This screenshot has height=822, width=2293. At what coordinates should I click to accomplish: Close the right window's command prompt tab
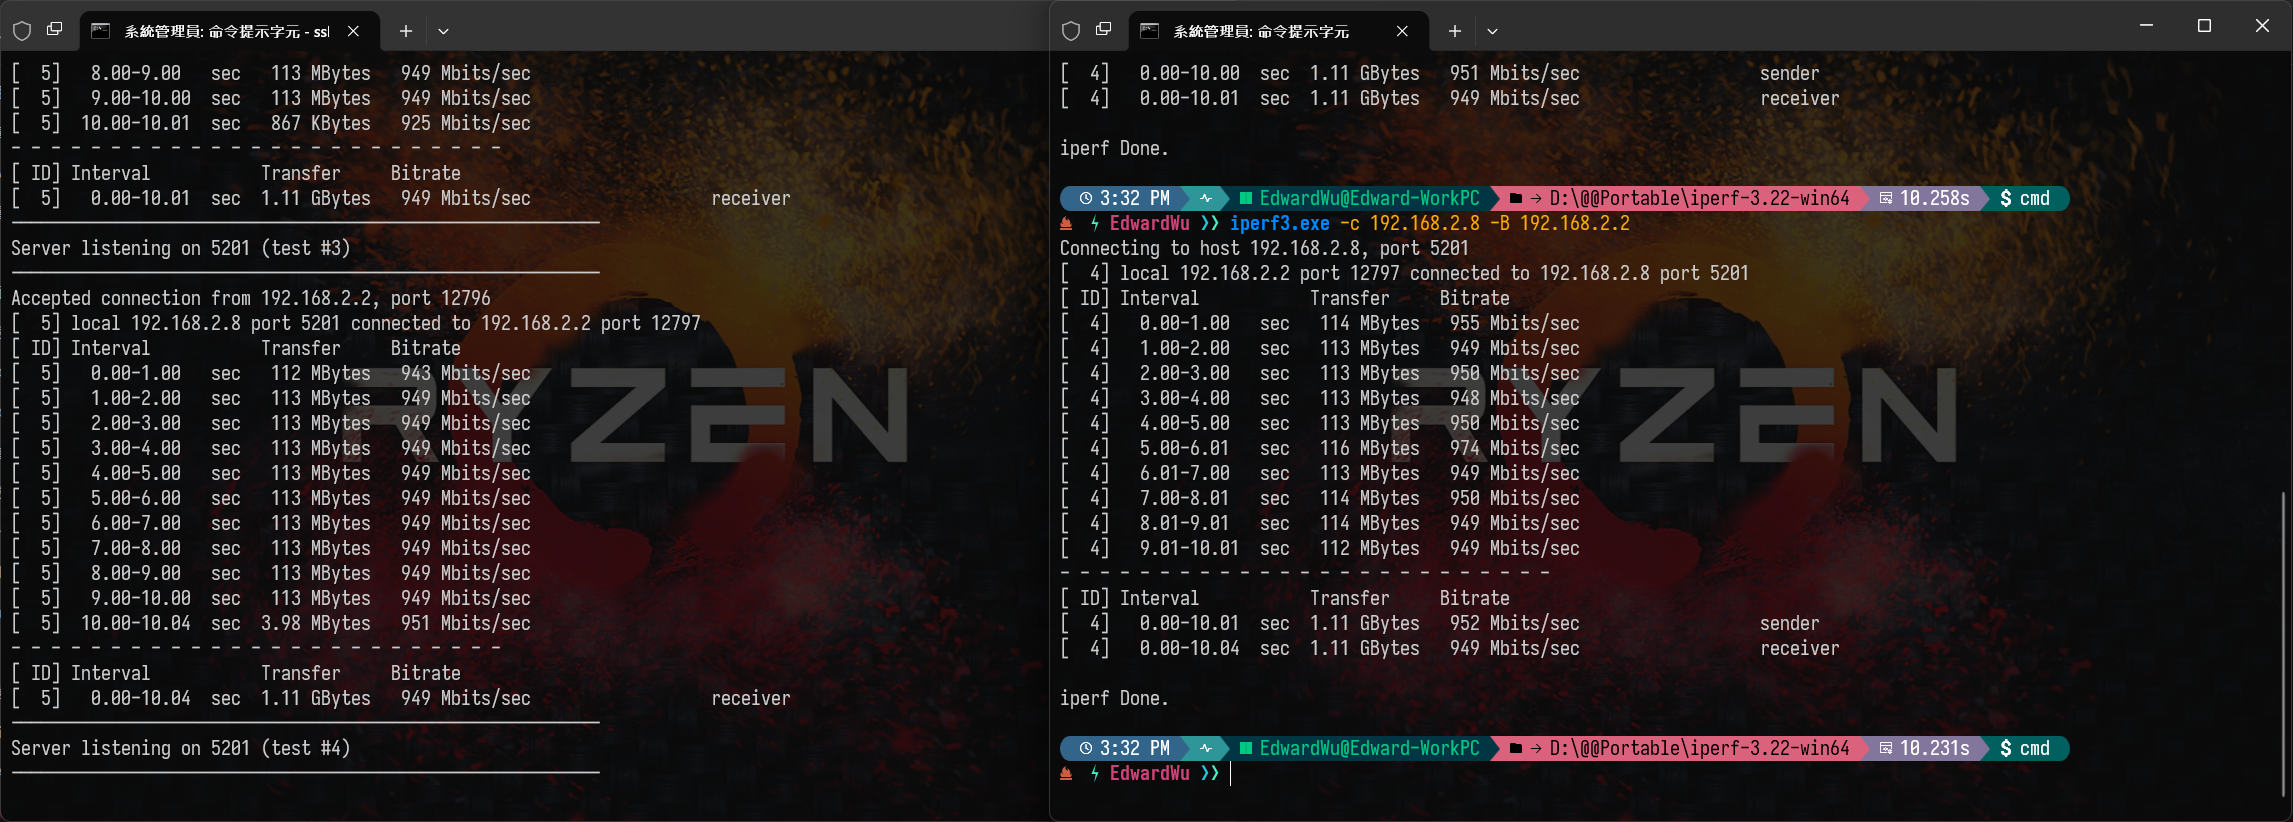click(1403, 31)
